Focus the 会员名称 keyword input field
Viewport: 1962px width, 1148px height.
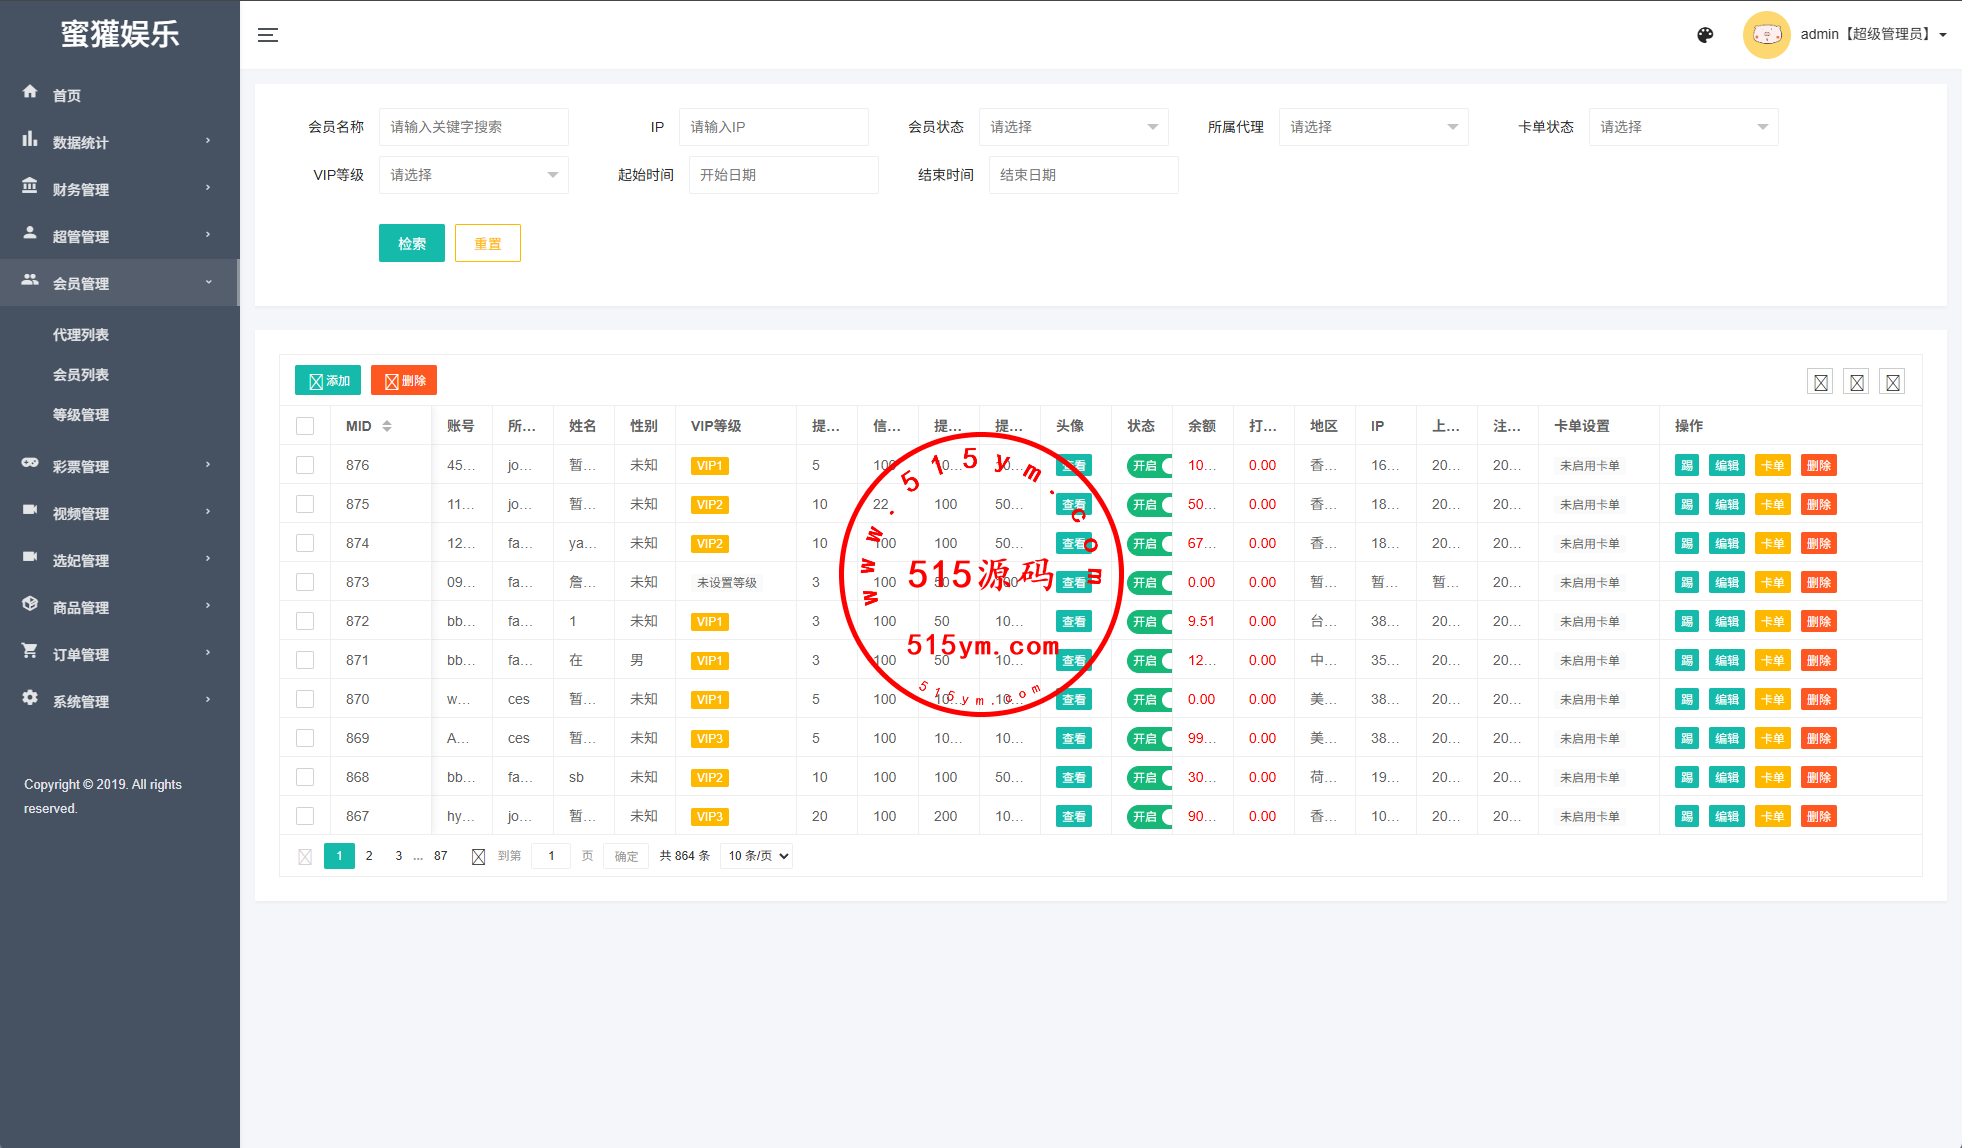click(473, 127)
